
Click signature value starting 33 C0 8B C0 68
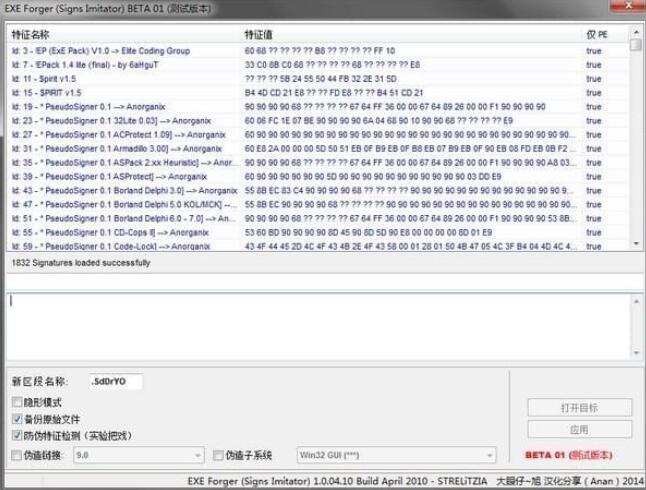(x=332, y=65)
